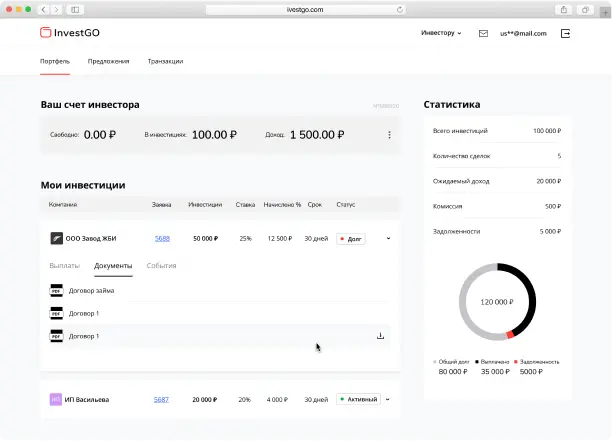Switch to Портфель tab
The width and height of the screenshot is (612, 441).
[x=55, y=61]
